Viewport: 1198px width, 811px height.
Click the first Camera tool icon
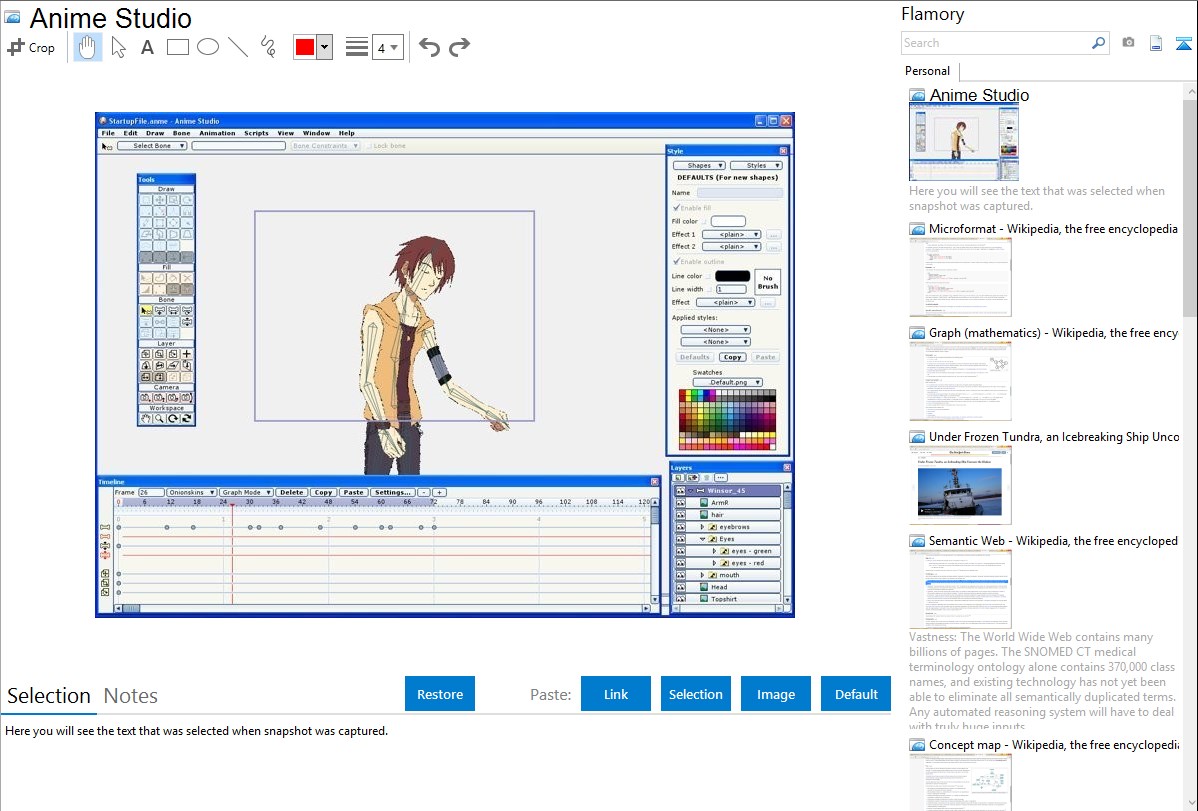145,397
